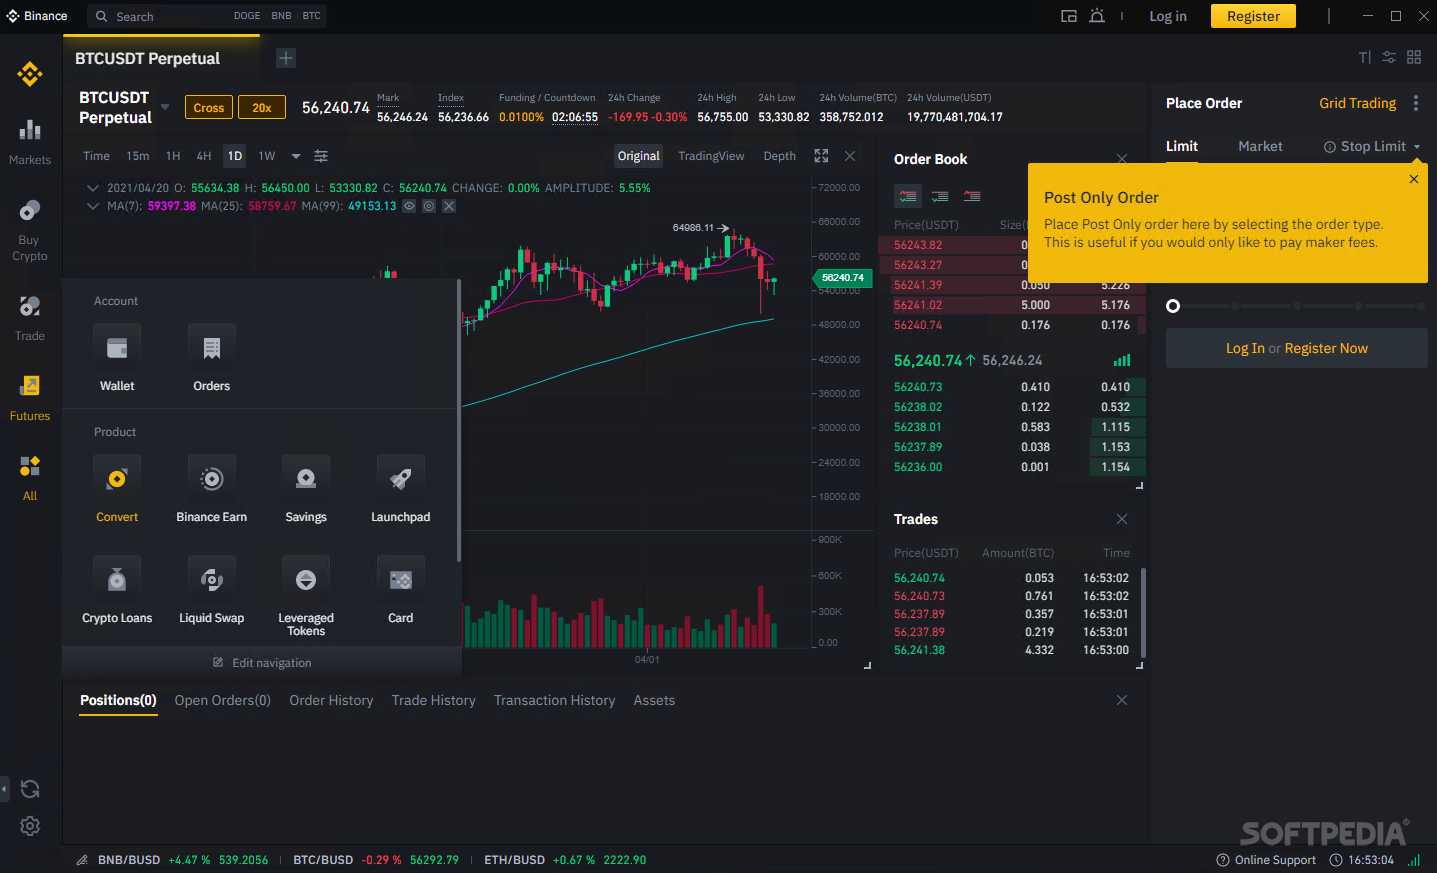Click Log in at top
The image size is (1437, 873).
pyautogui.click(x=1168, y=16)
